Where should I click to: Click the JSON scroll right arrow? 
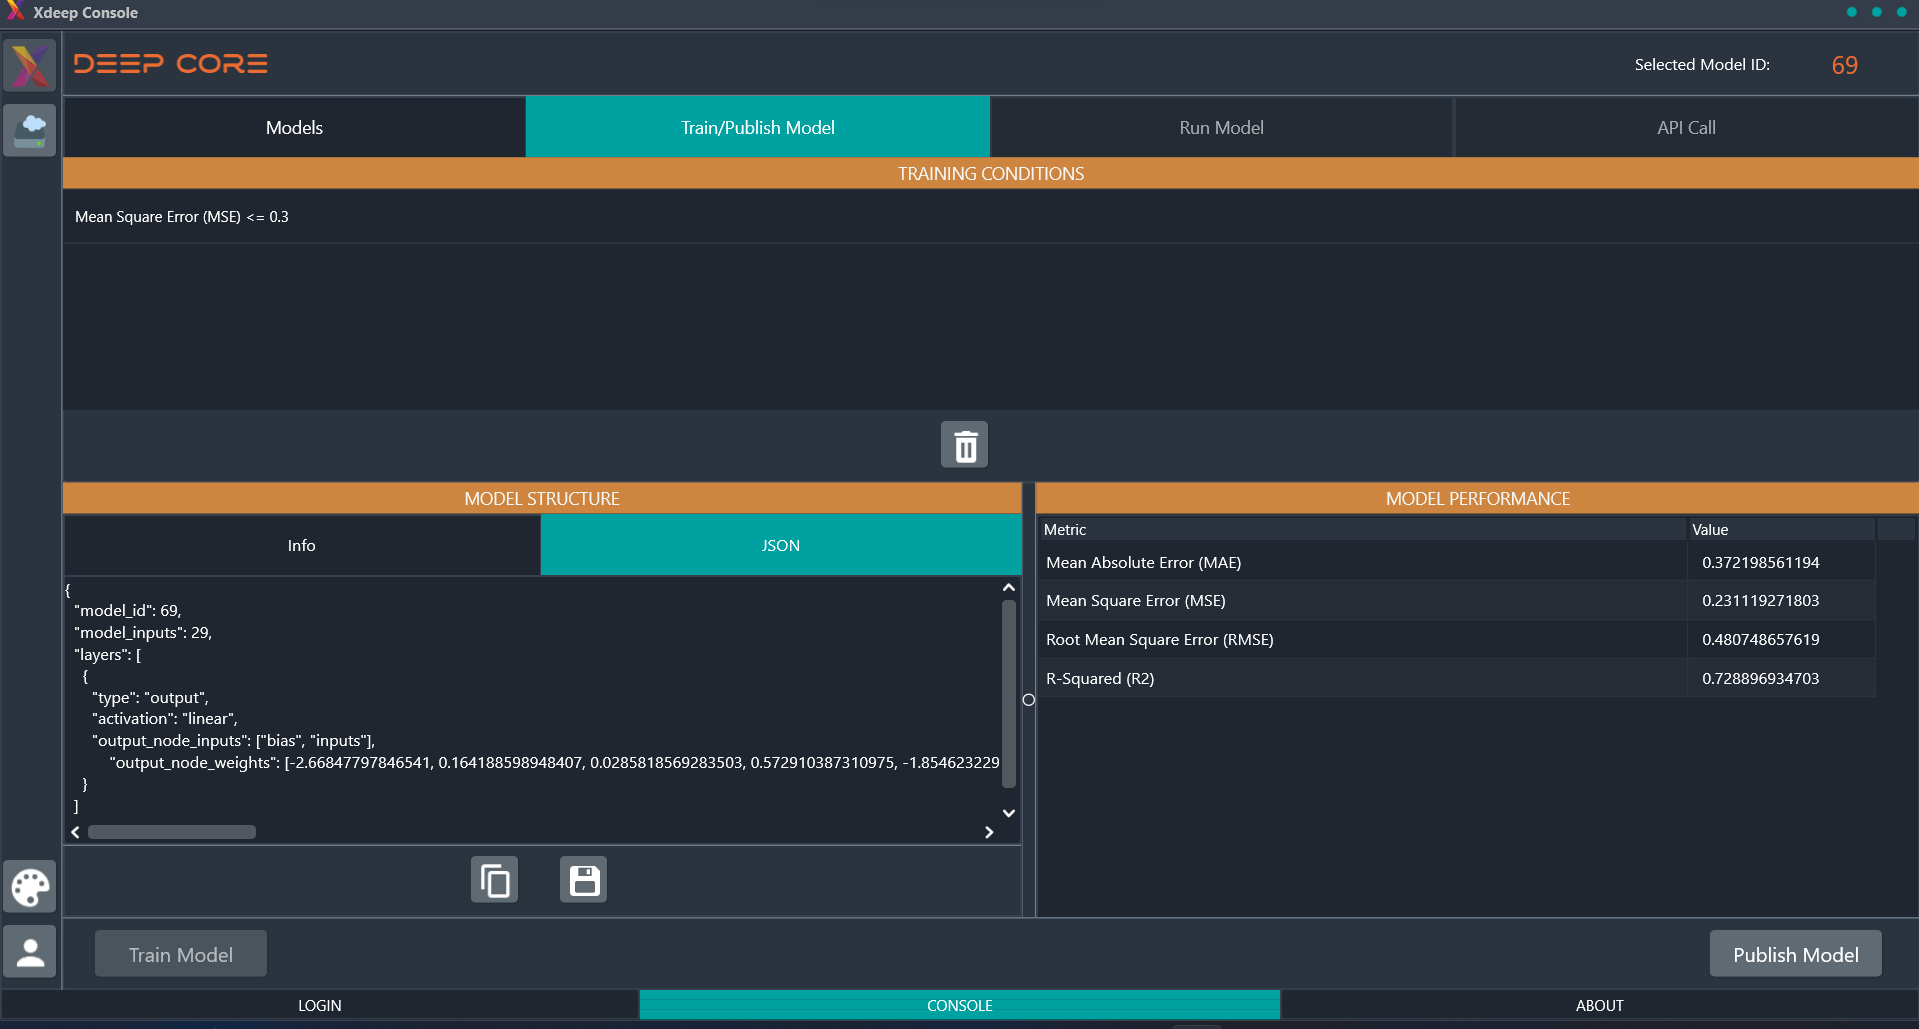point(989,832)
